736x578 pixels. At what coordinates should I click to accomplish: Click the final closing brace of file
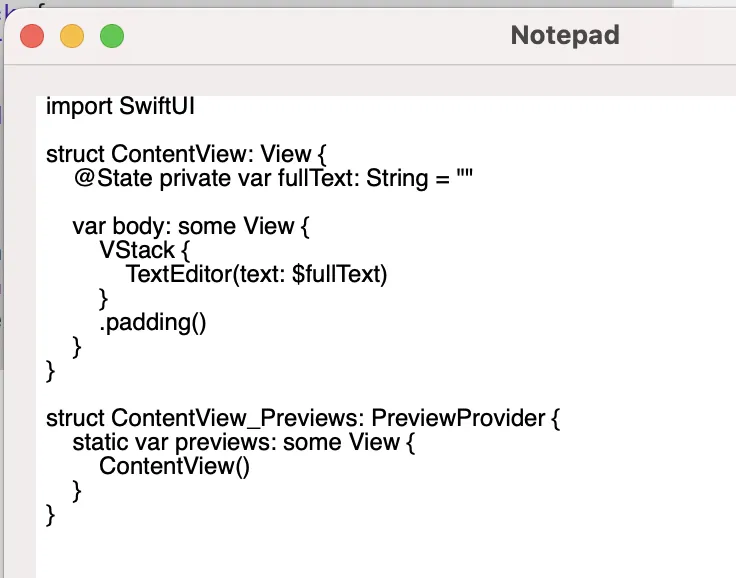pyautogui.click(x=50, y=515)
